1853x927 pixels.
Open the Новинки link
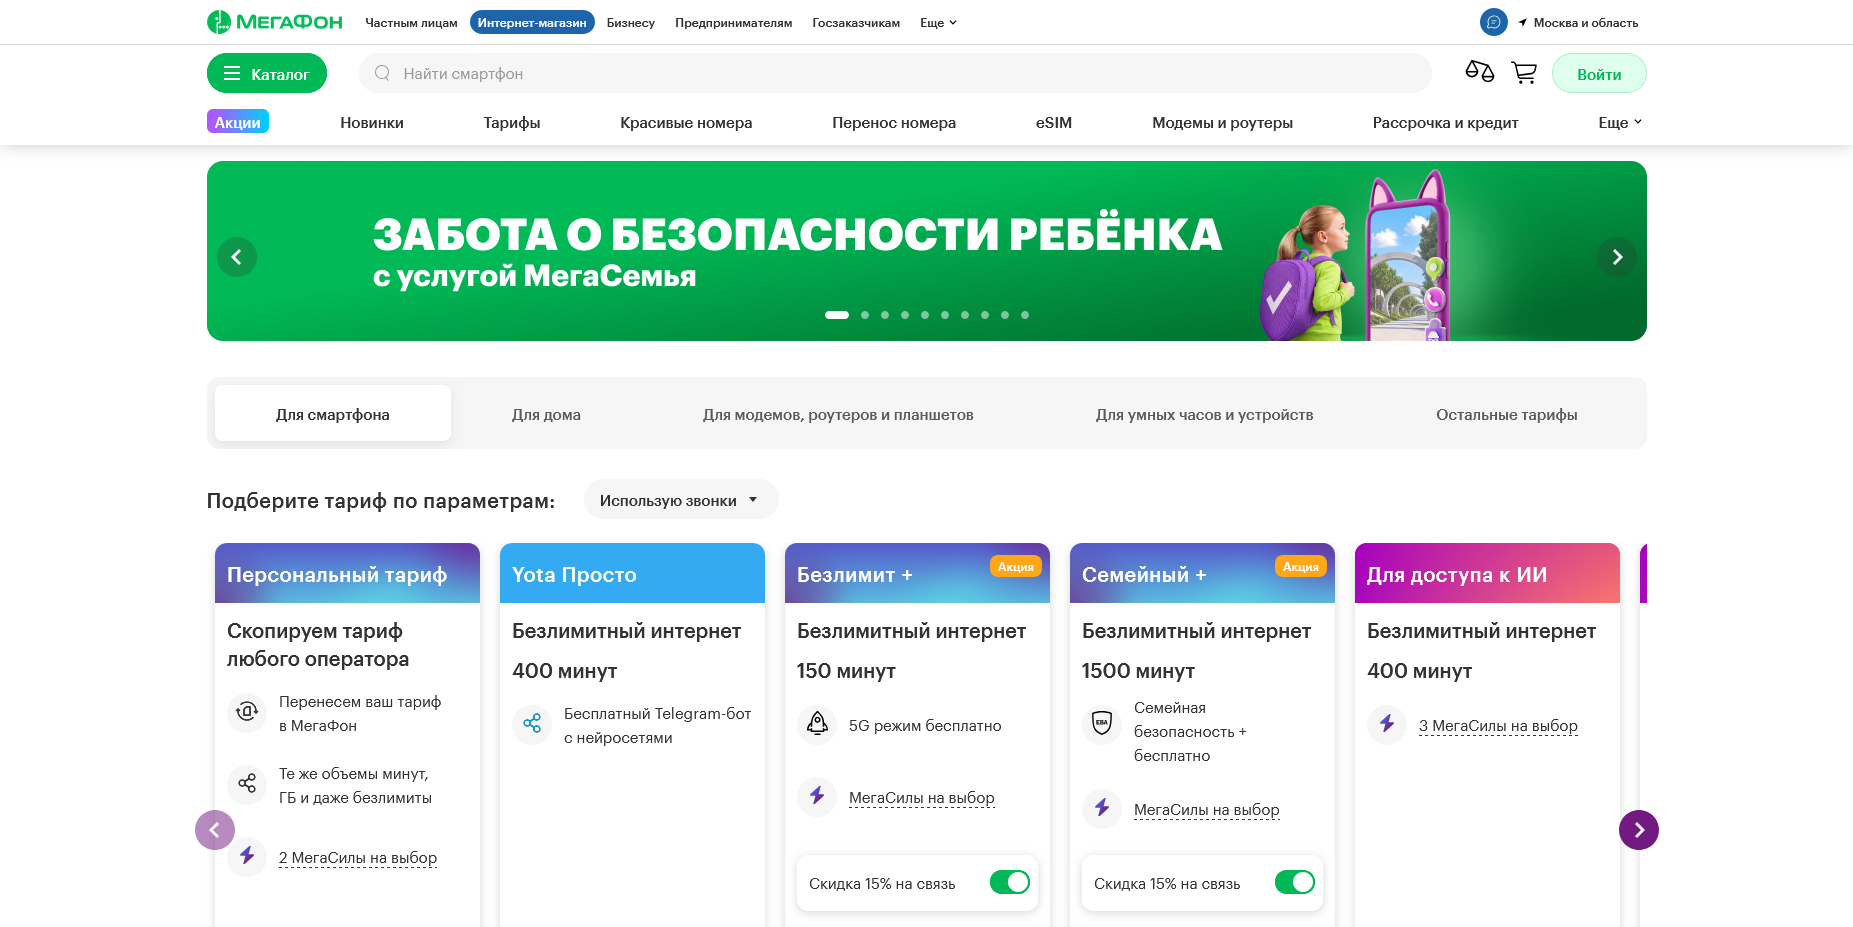click(x=372, y=122)
